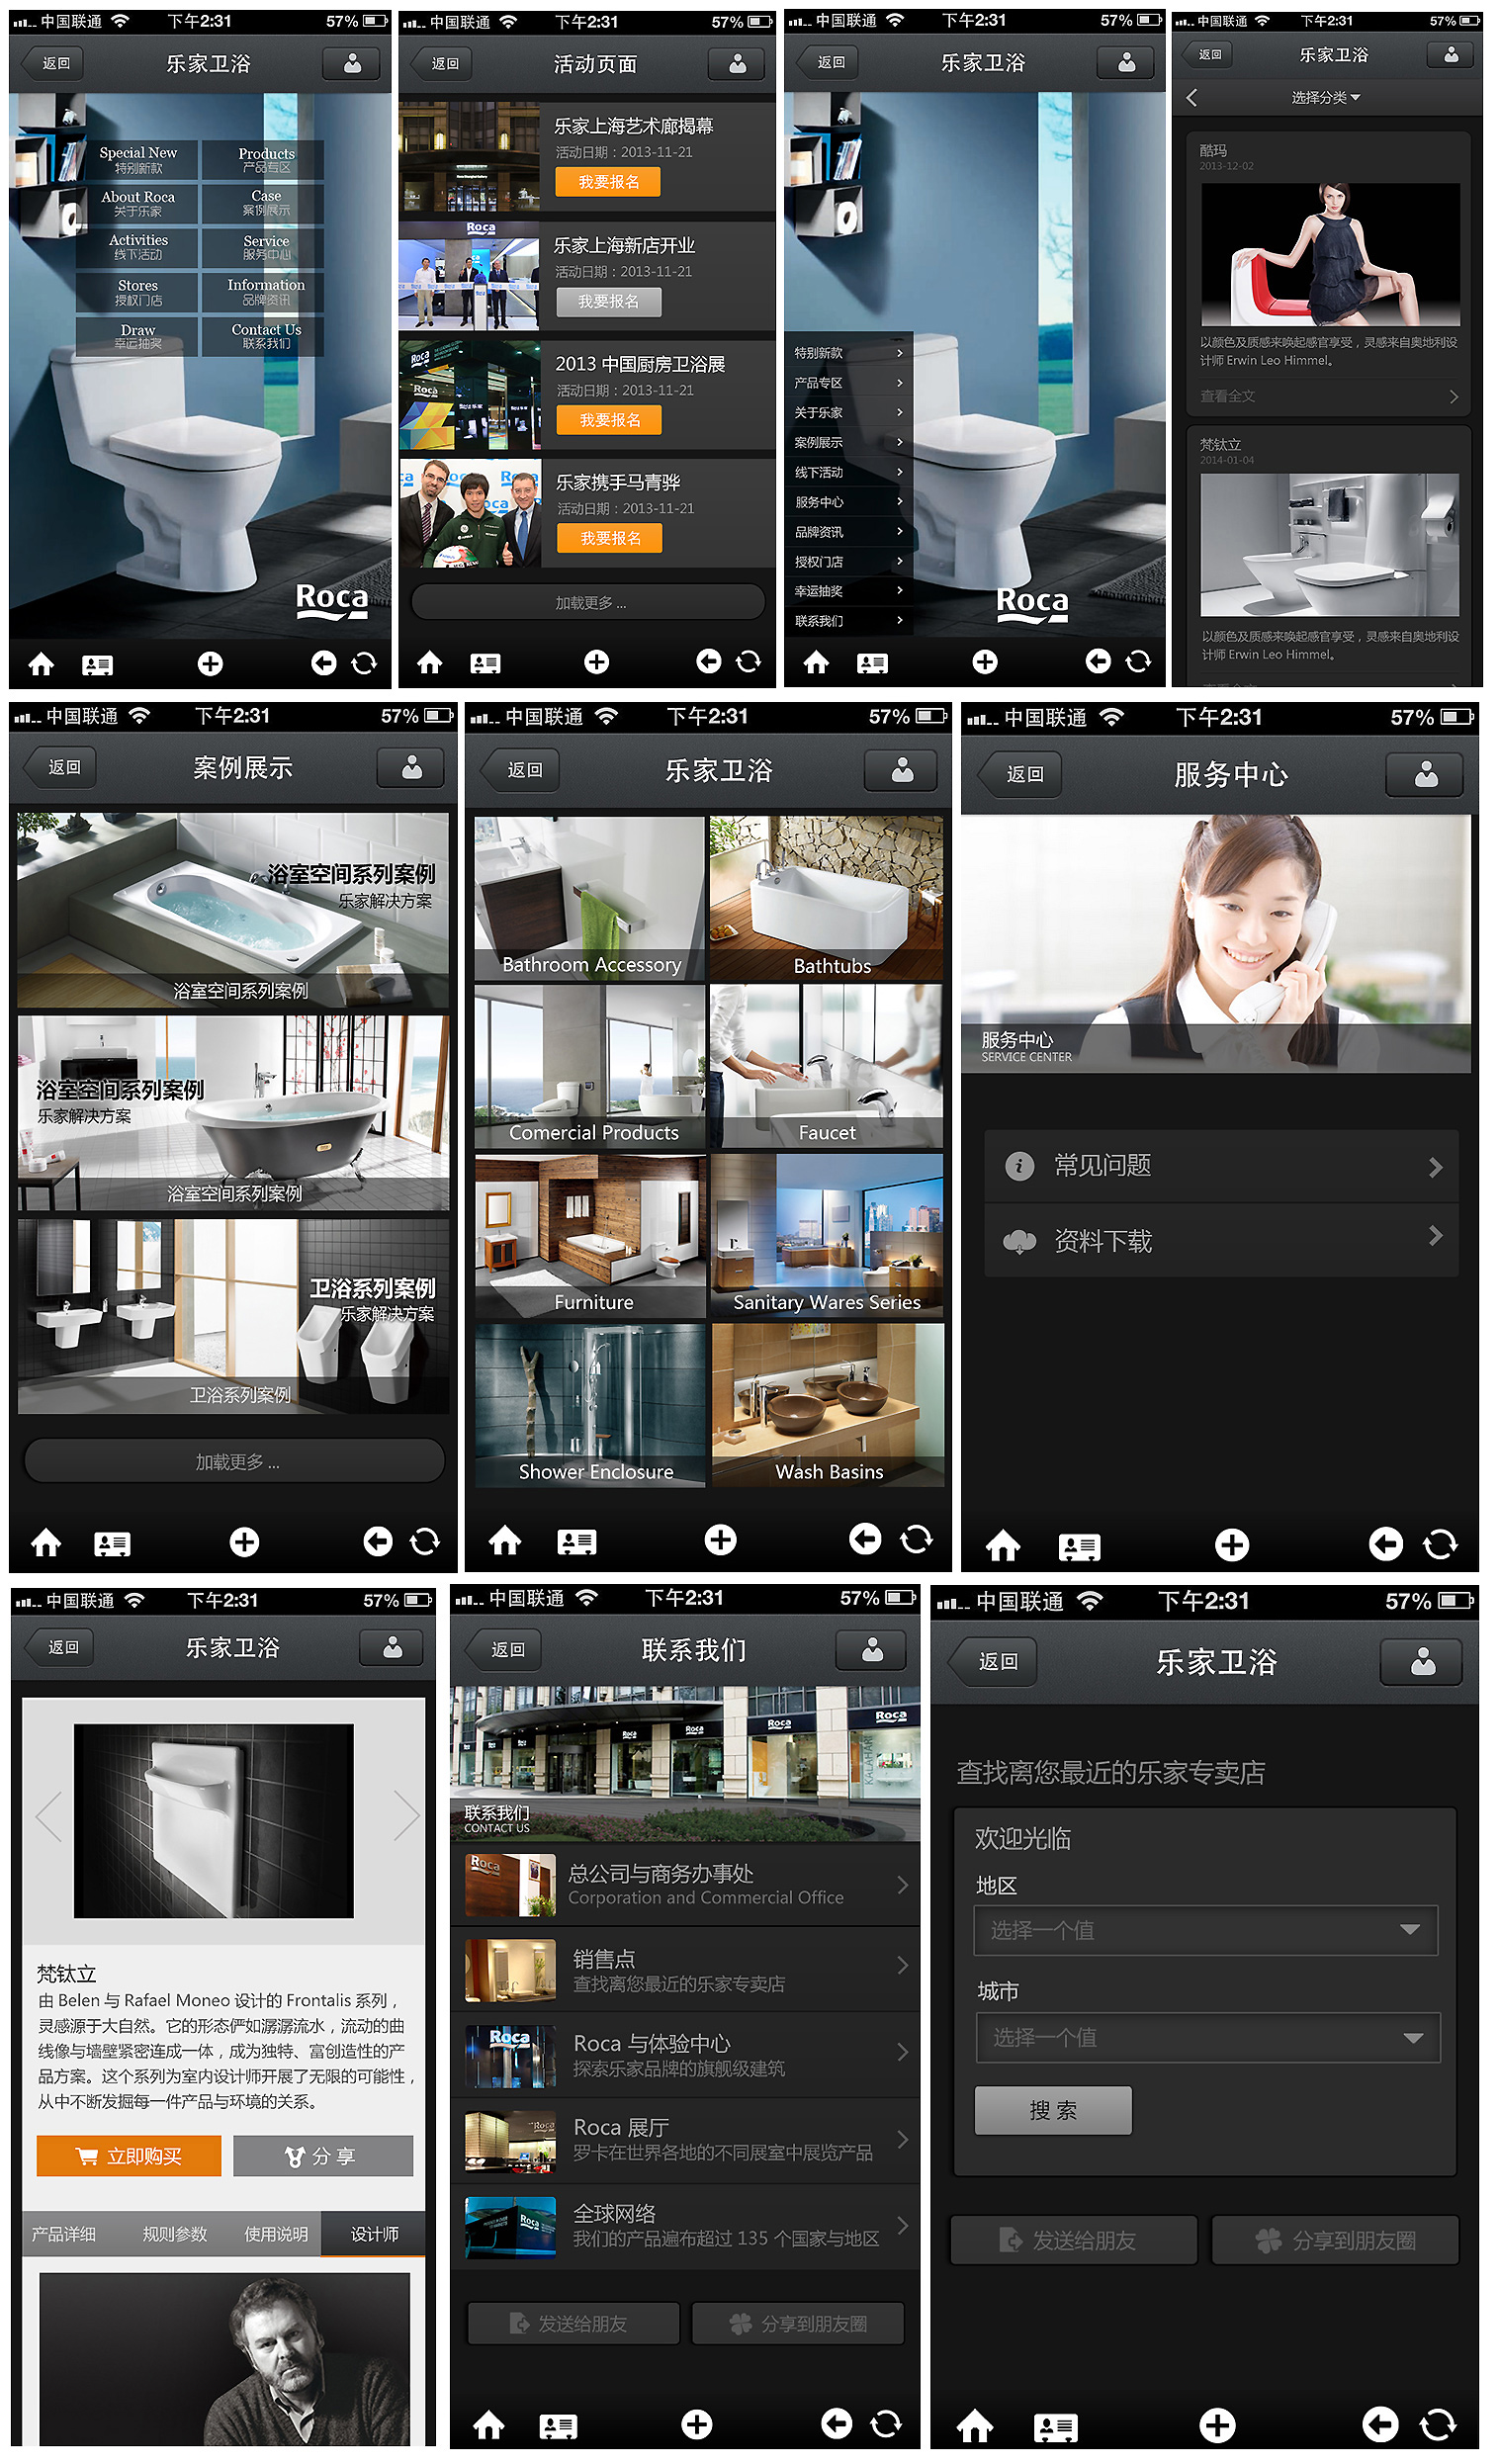Tap profile icon in 服务中心 header

coord(1425,774)
